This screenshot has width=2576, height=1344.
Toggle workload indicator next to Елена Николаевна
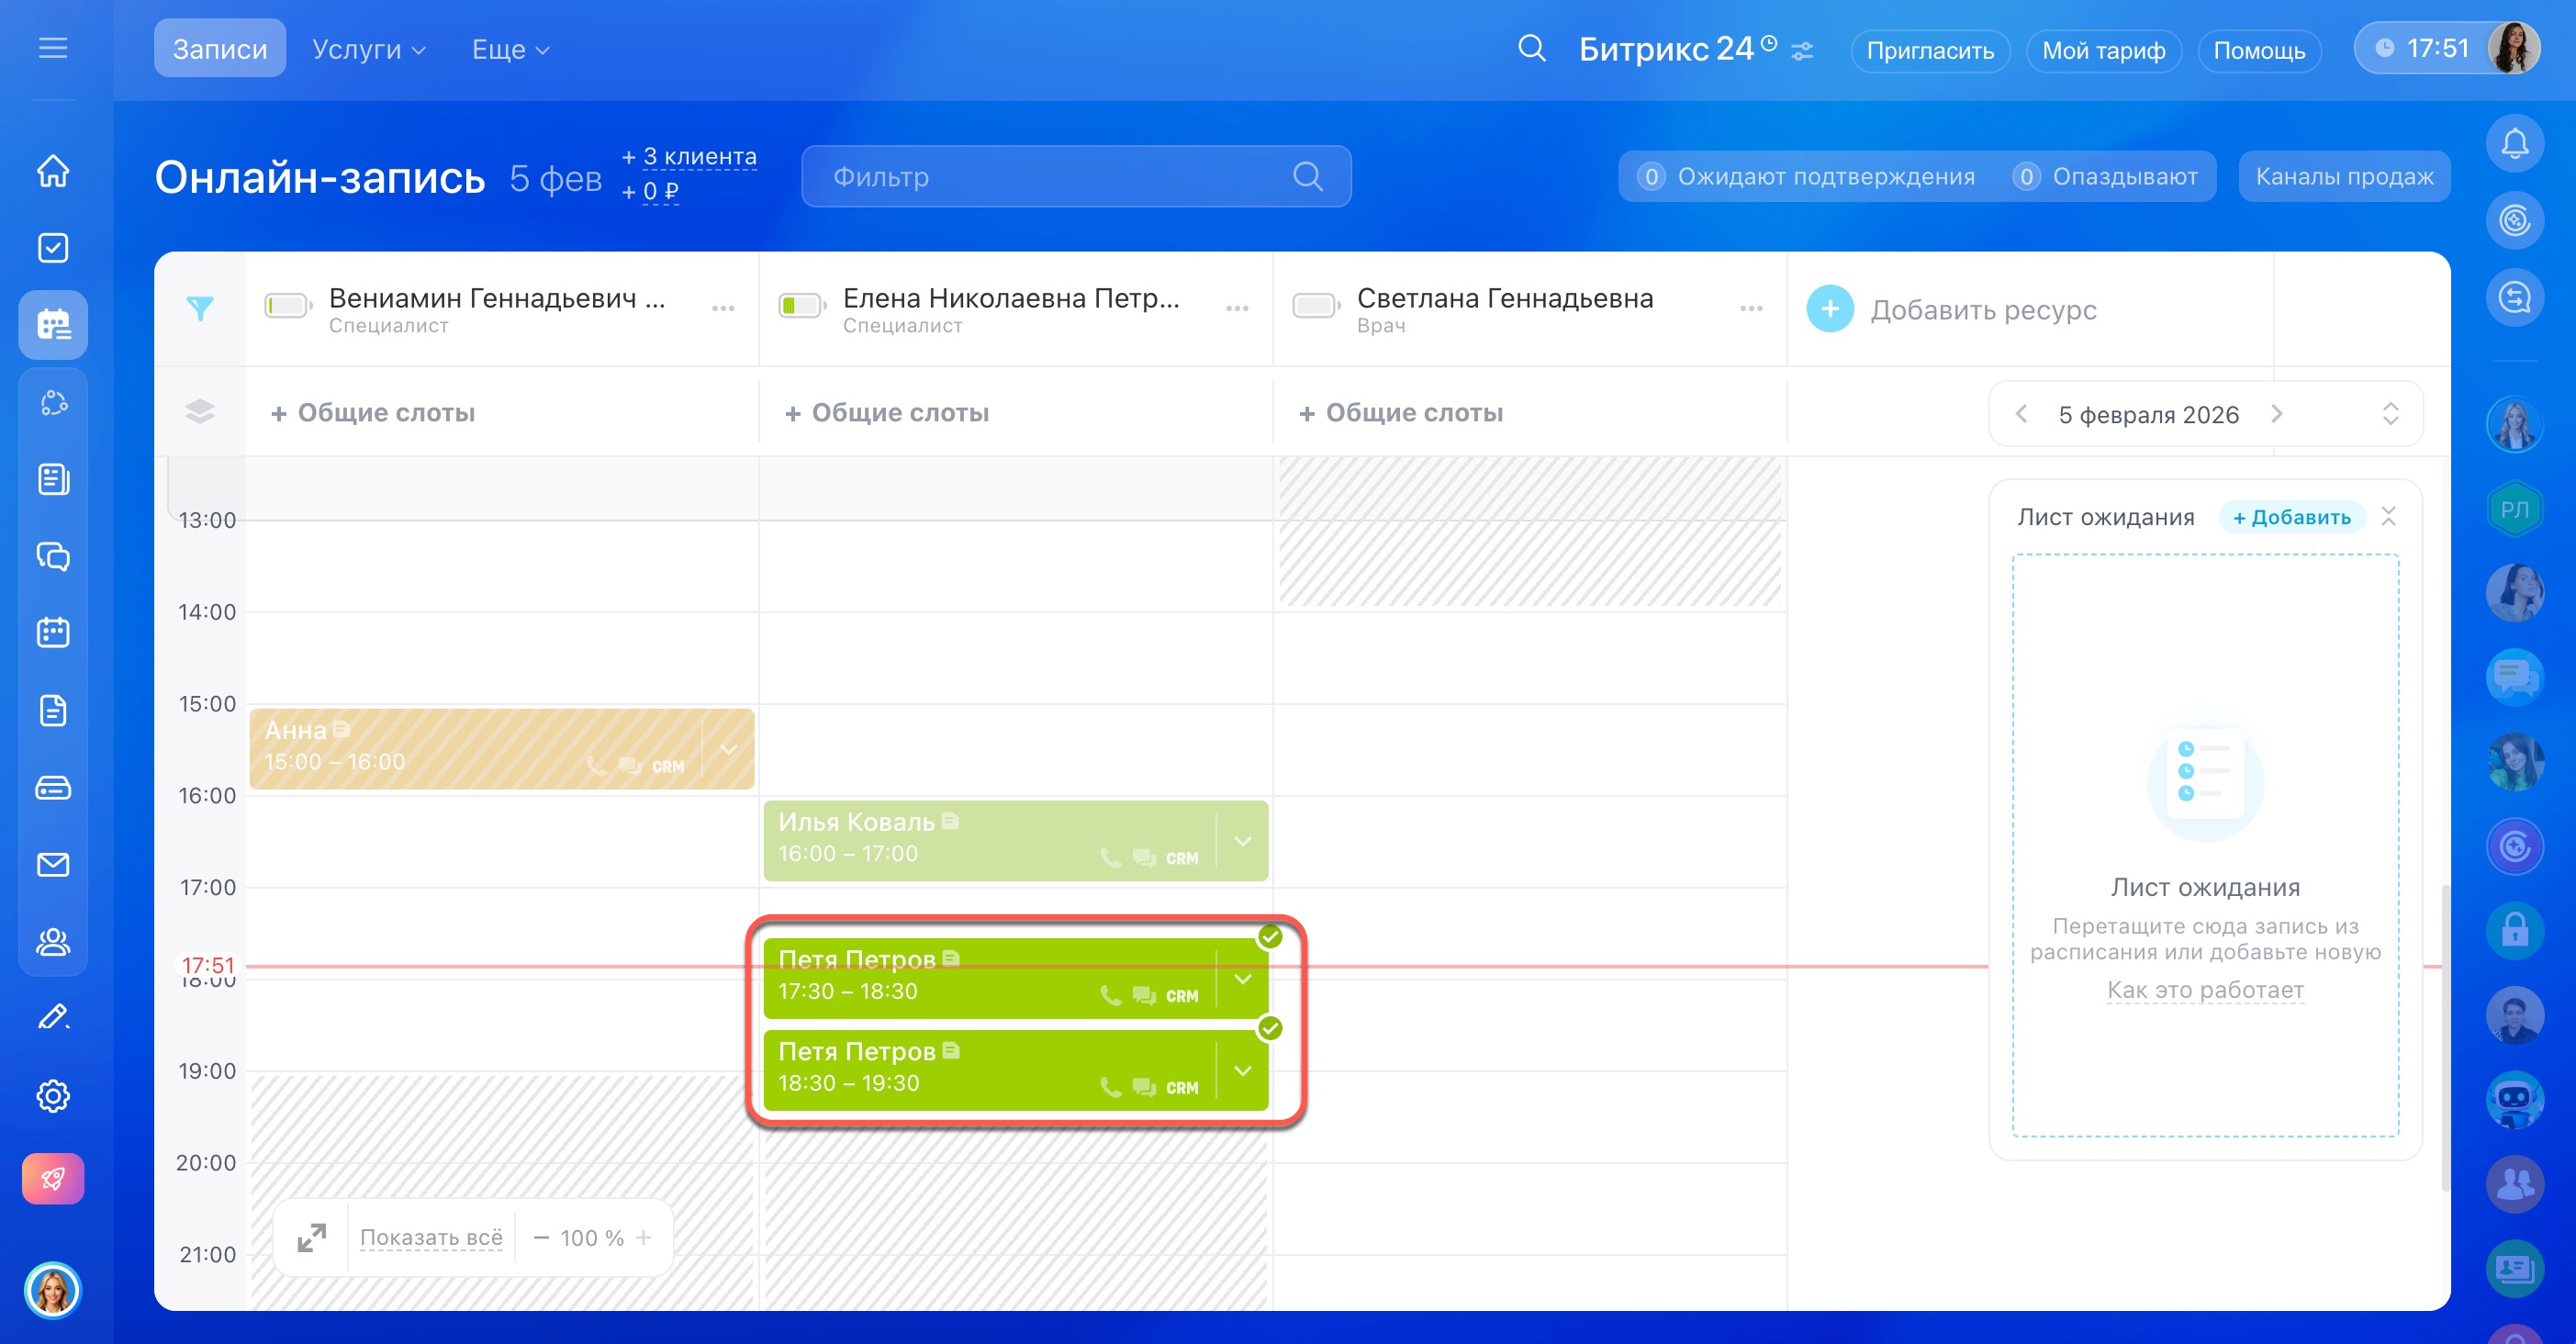click(x=801, y=306)
